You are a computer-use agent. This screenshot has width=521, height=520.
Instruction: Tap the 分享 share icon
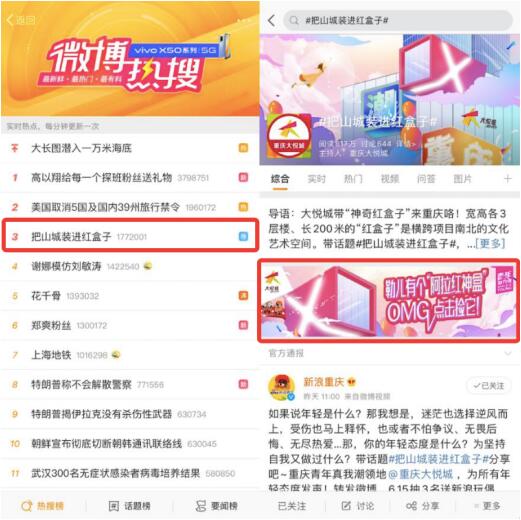pos(411,506)
